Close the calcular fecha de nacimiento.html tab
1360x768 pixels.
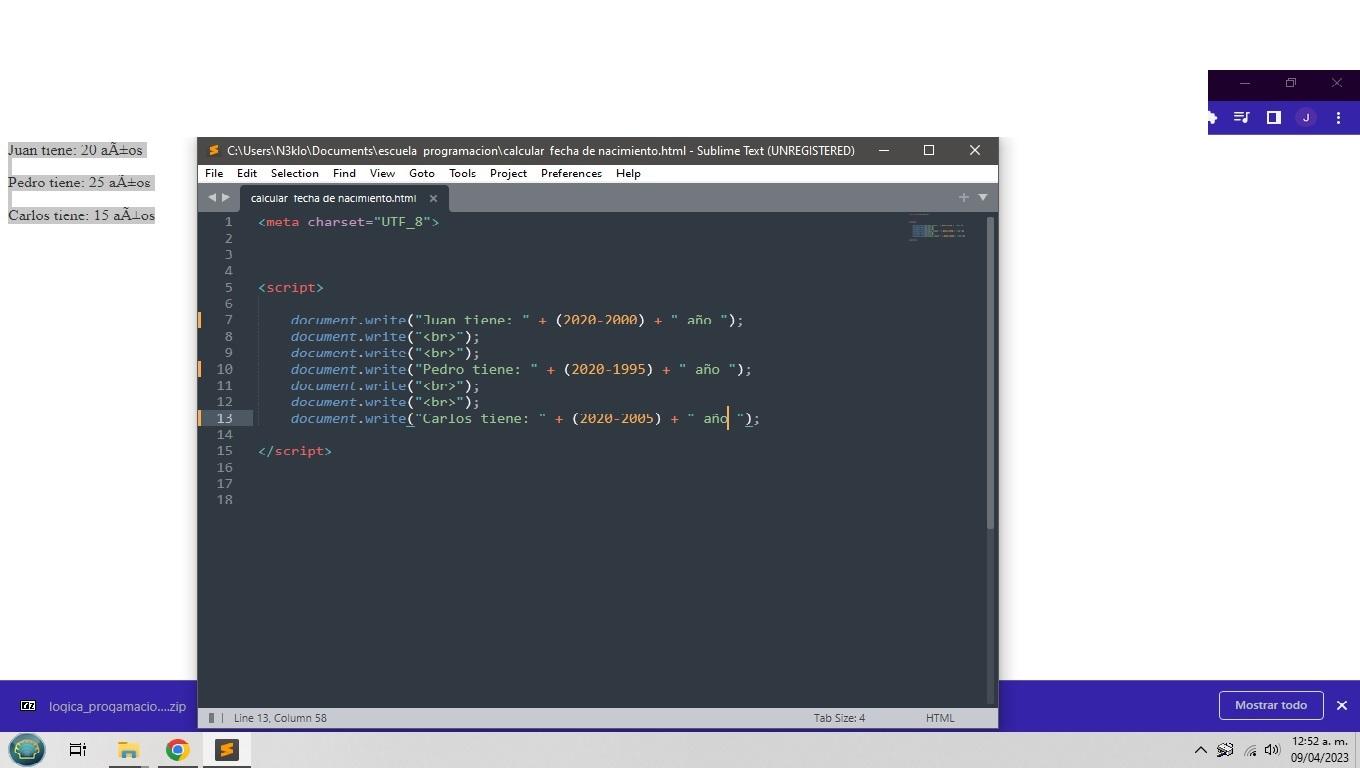[x=433, y=198]
